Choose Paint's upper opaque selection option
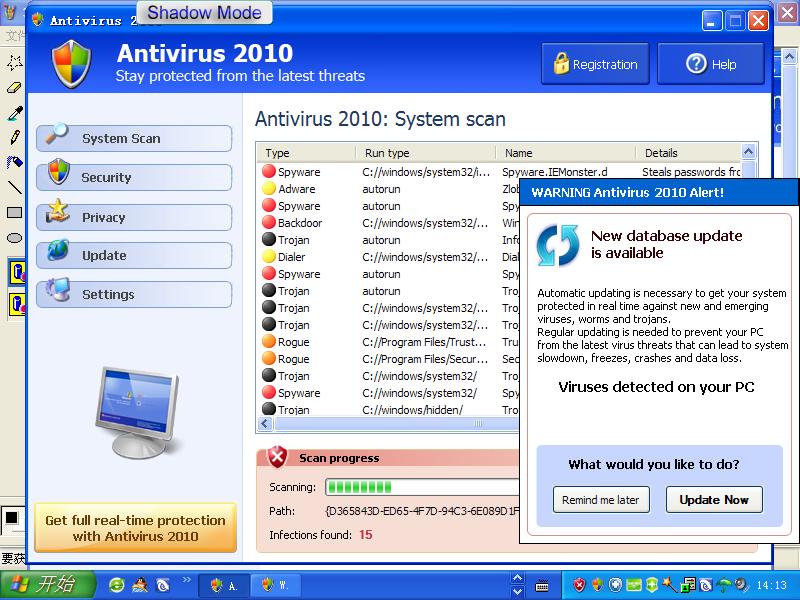 tap(17, 272)
